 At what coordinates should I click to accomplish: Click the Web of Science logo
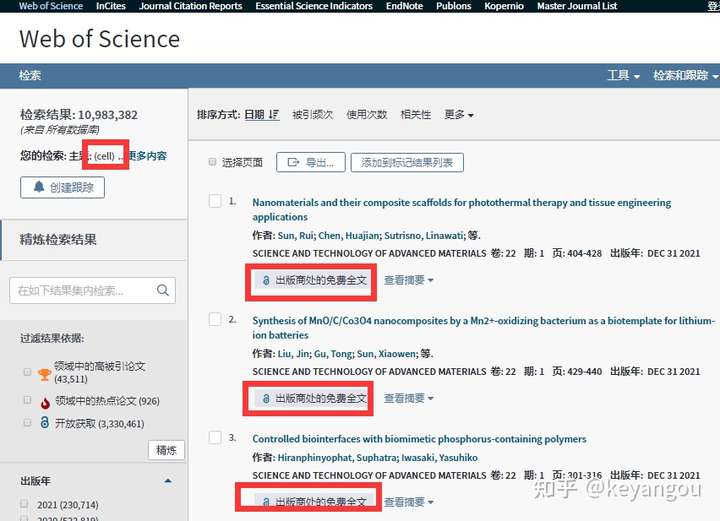(x=99, y=39)
